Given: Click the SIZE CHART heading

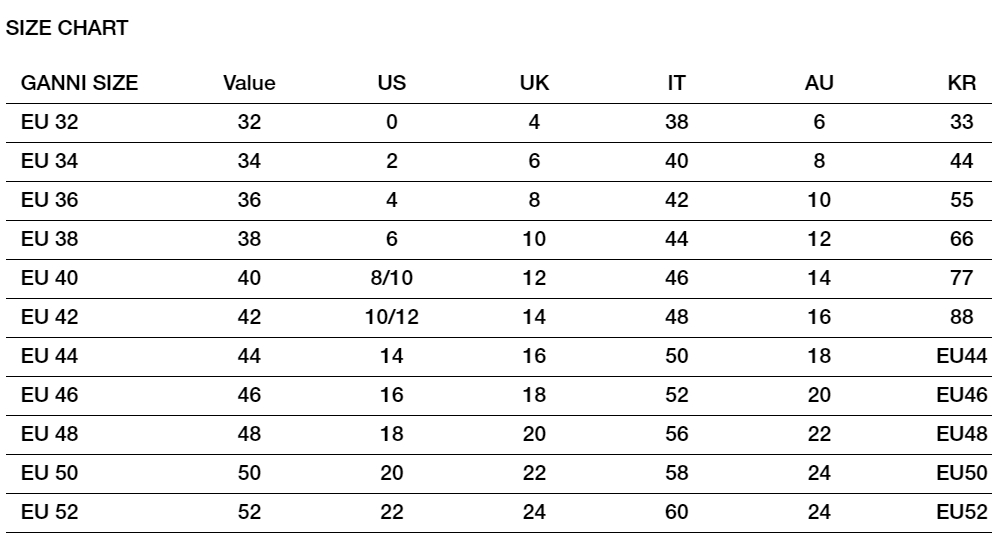Looking at the screenshot, I should (x=67, y=28).
